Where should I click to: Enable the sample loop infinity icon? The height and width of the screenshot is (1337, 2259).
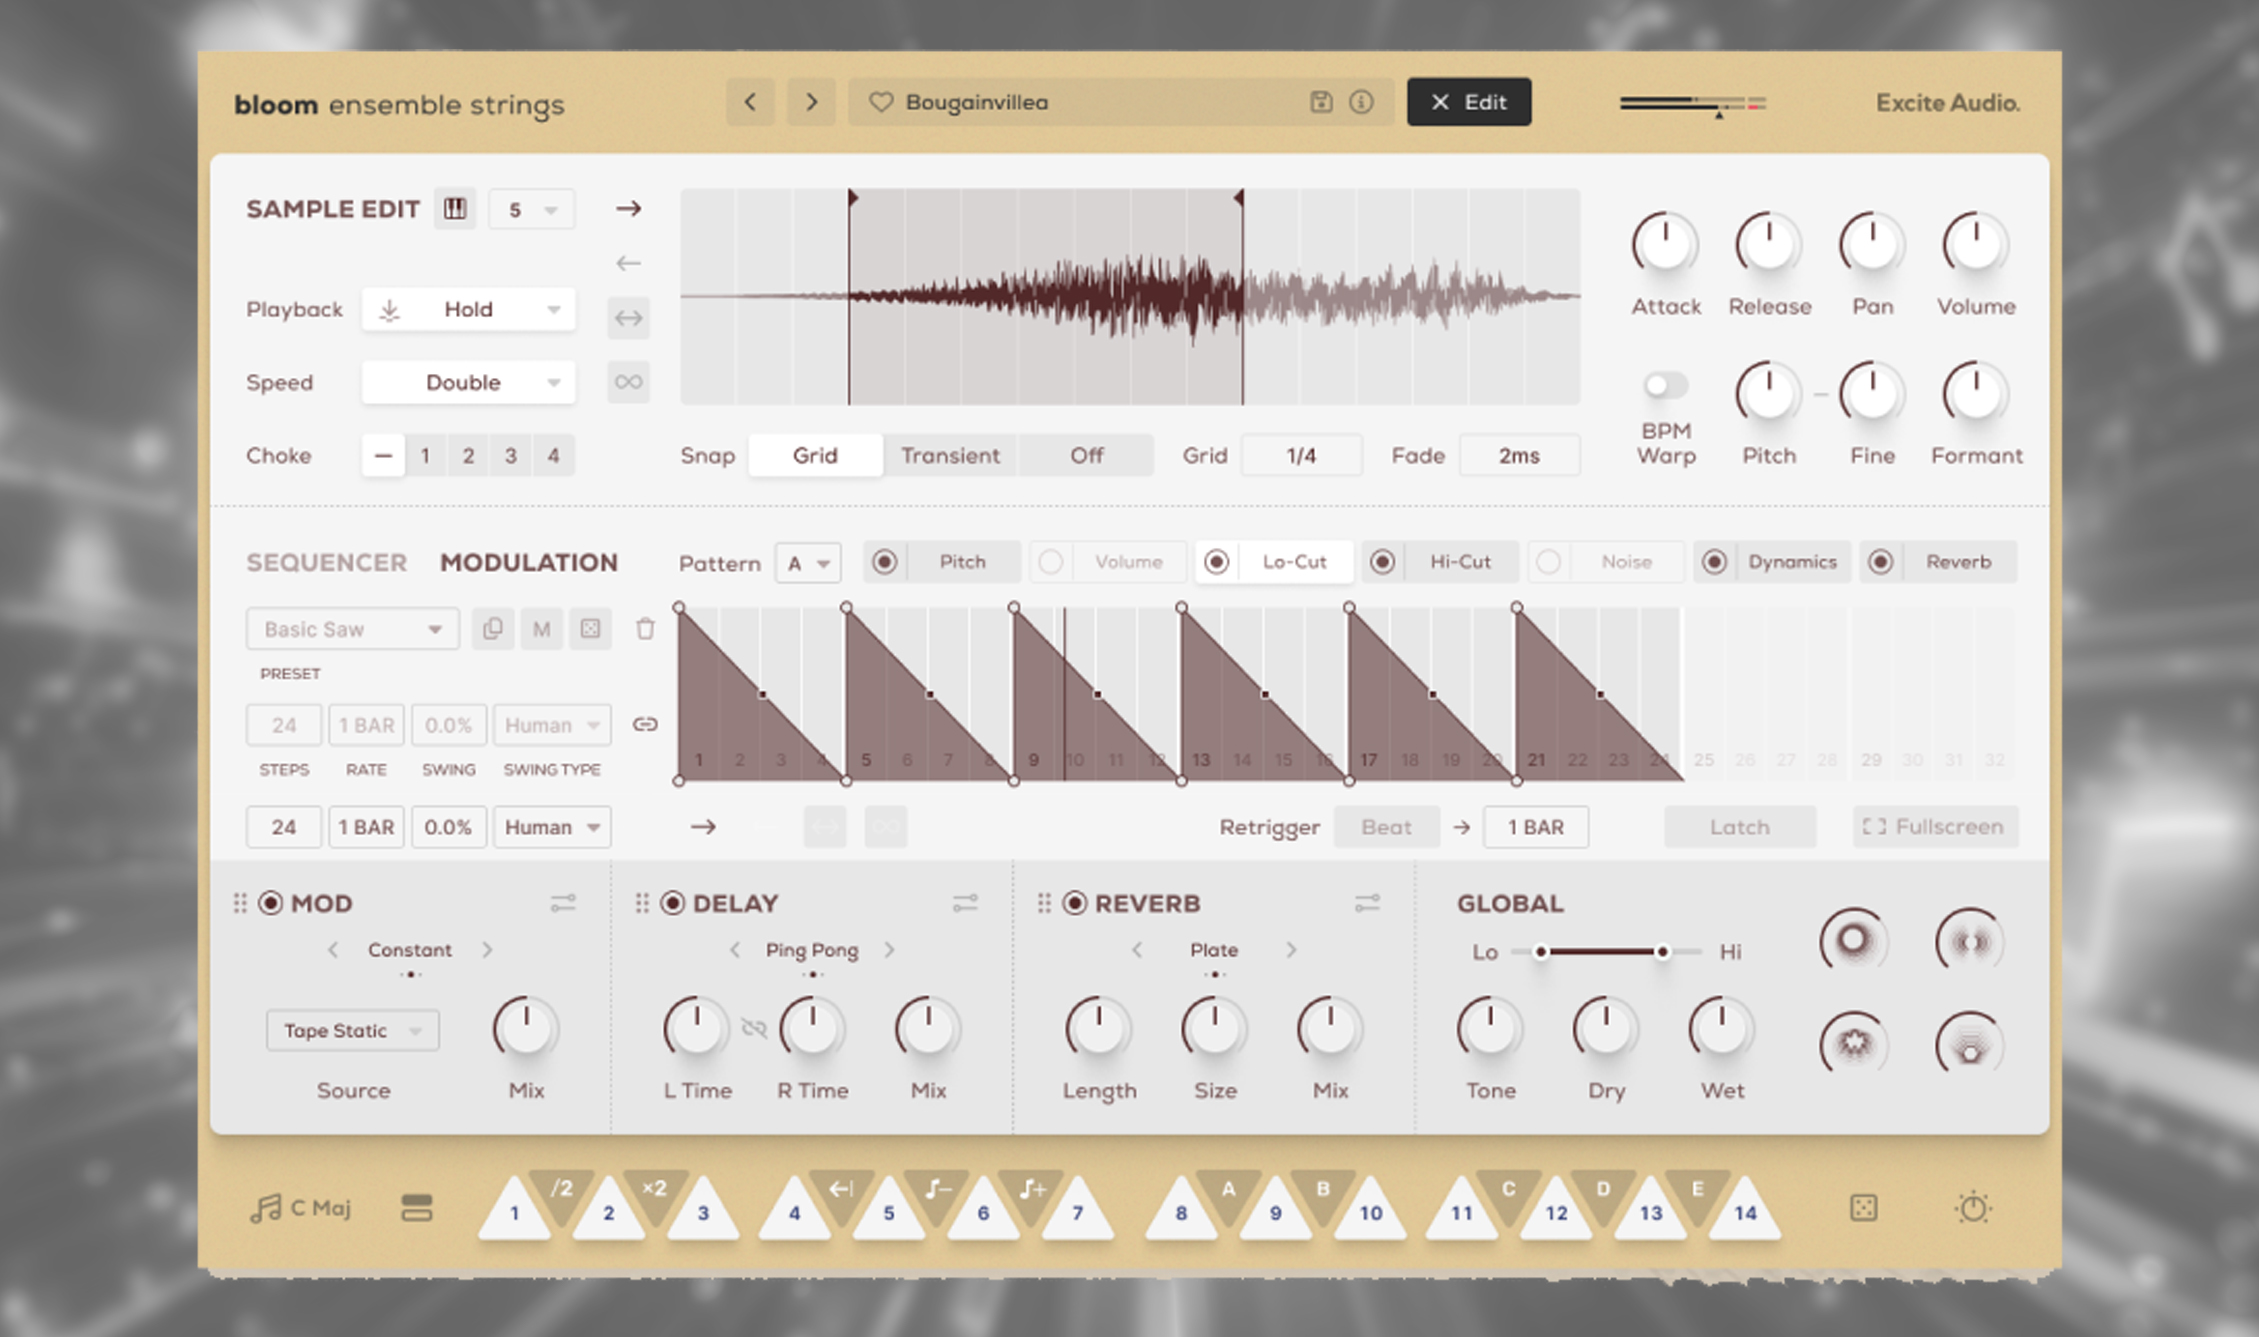coord(628,382)
